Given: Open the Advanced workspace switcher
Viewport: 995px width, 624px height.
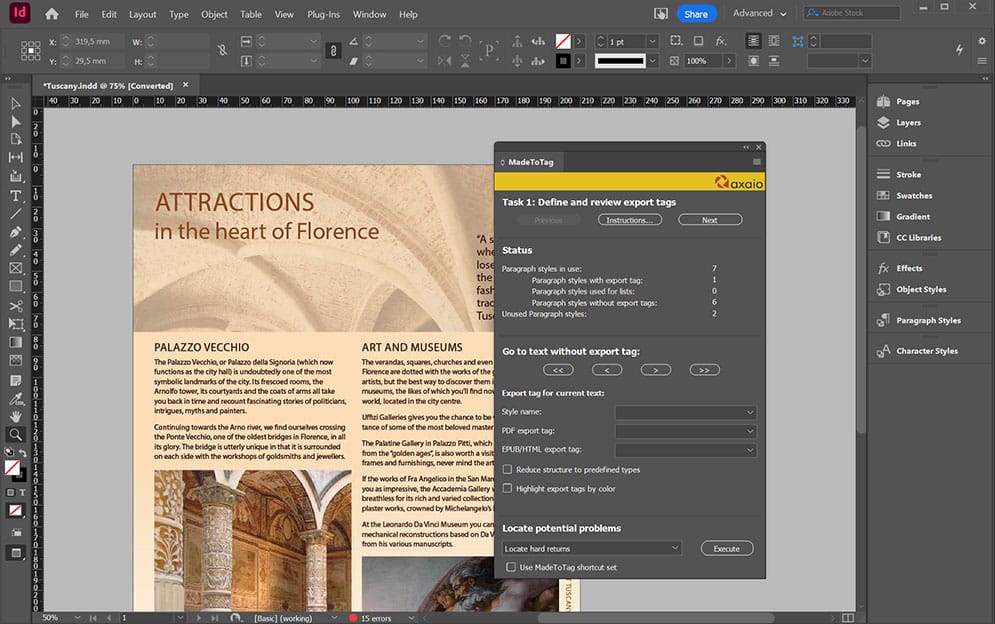Looking at the screenshot, I should 759,13.
